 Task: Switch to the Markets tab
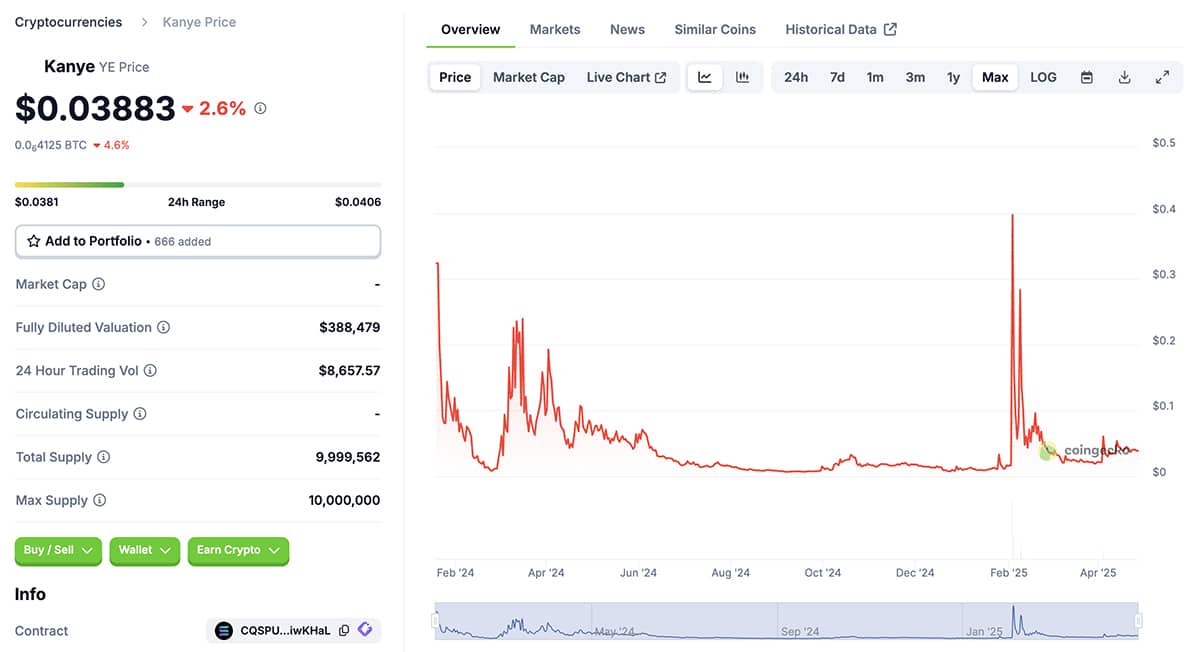(555, 29)
